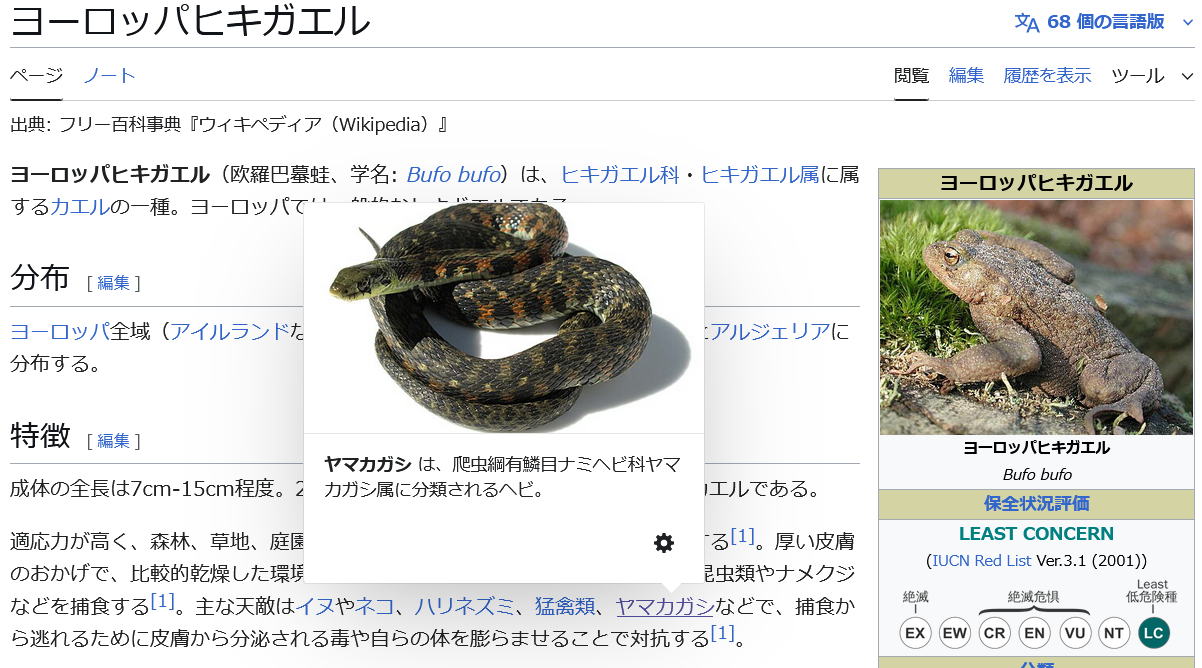Screen dimensions: 1202x668
Task: Open the 履歴を表示 history tab
Action: click(1047, 76)
